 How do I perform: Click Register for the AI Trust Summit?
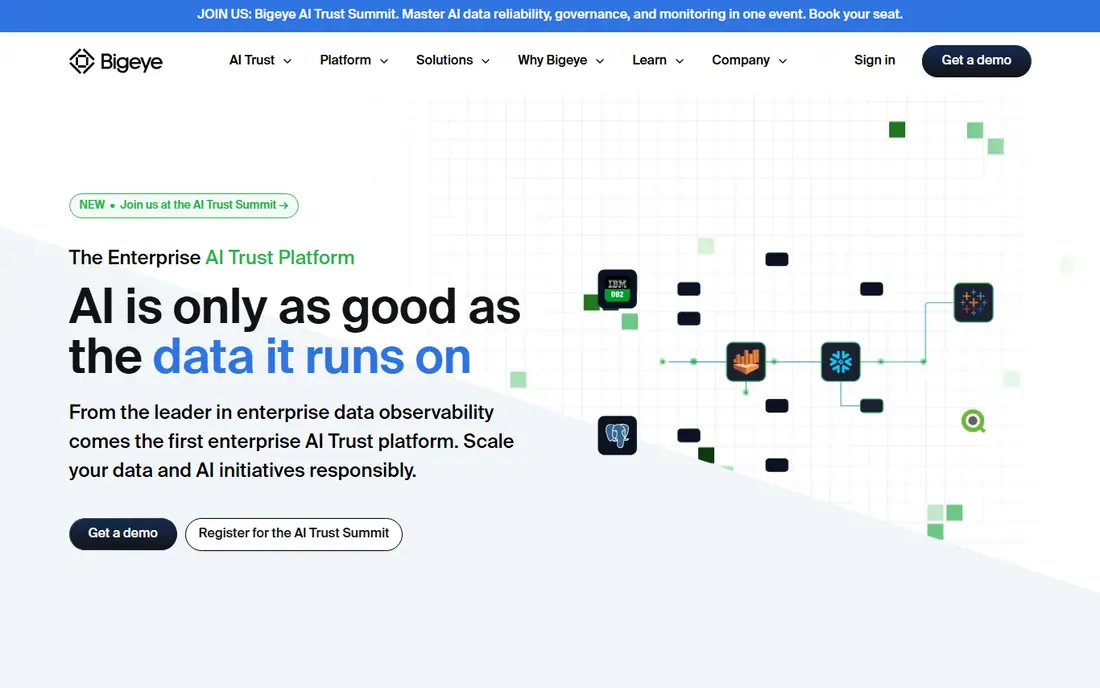point(293,534)
